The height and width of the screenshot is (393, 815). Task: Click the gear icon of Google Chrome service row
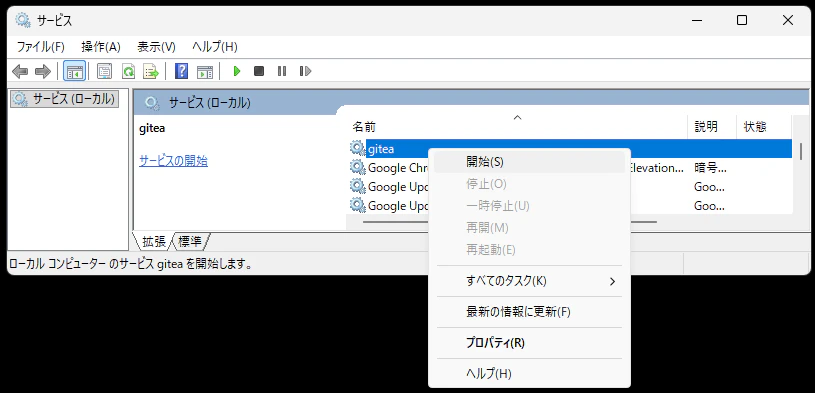pos(358,167)
